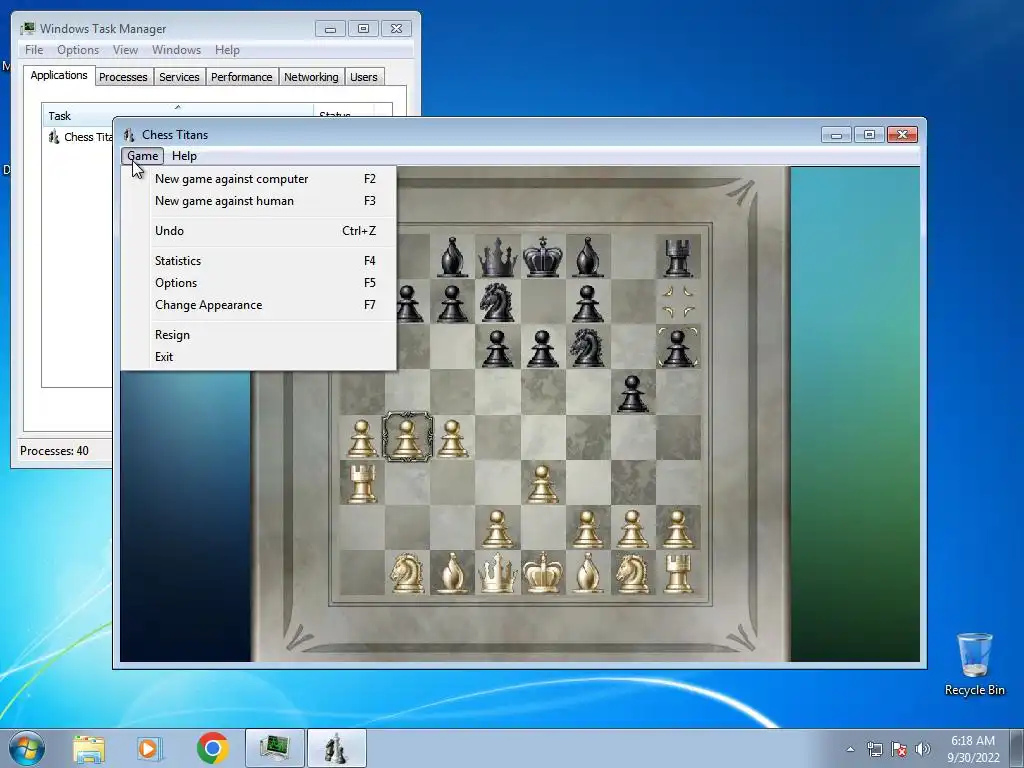
Task: Open Statistics from the Game menu
Action: 259,261
